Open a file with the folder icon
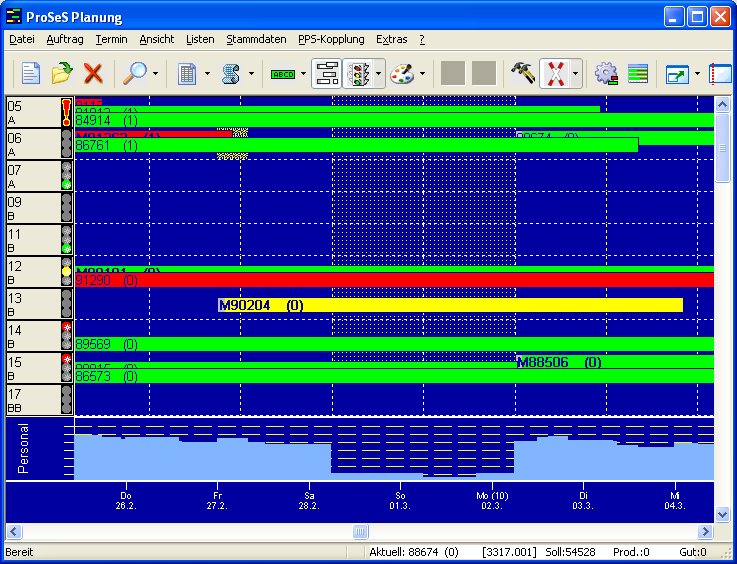Image resolution: width=737 pixels, height=564 pixels. (x=62, y=73)
